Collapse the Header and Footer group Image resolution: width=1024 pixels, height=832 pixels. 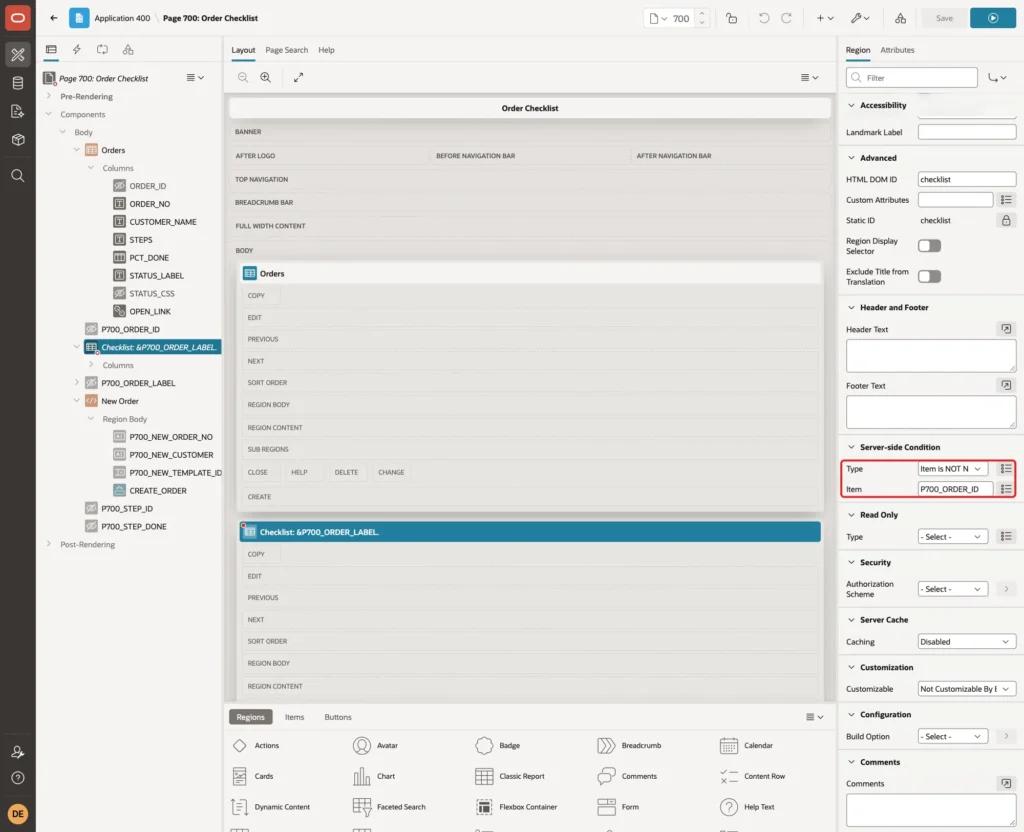click(x=851, y=308)
